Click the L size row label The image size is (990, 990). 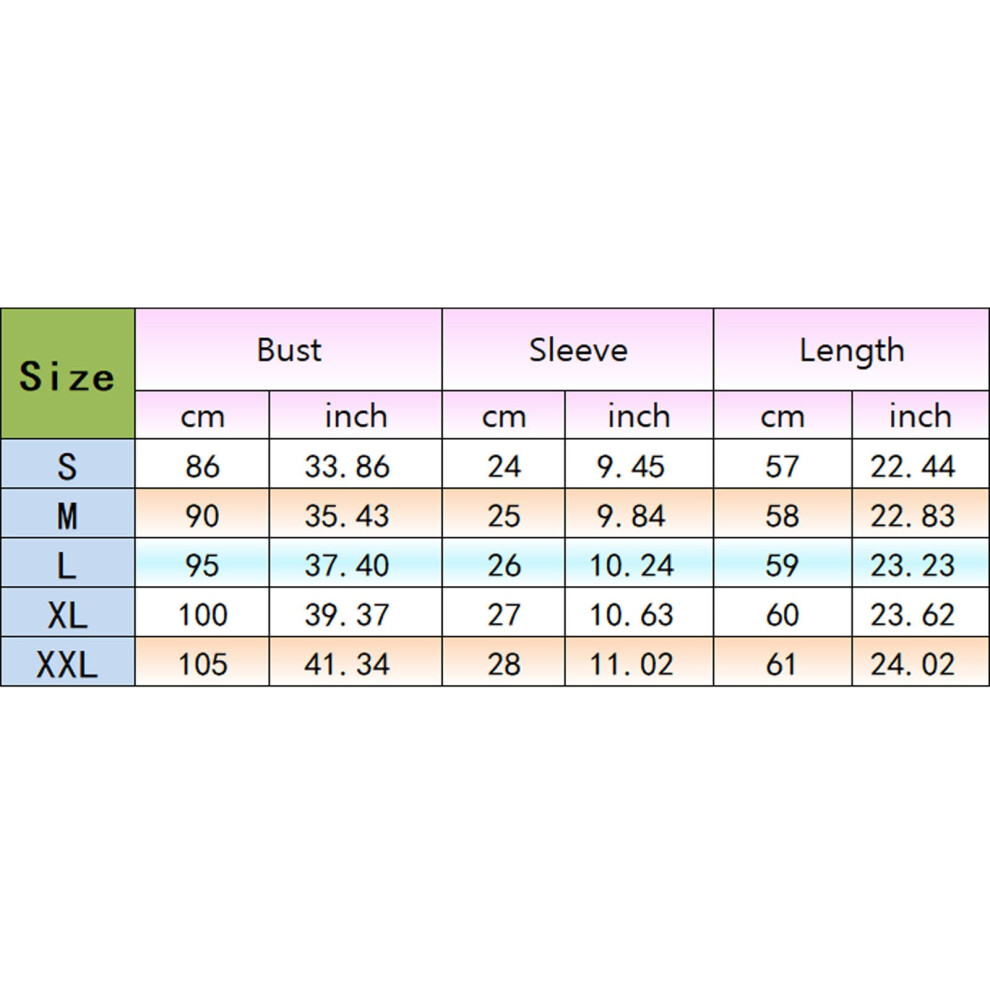[68, 563]
